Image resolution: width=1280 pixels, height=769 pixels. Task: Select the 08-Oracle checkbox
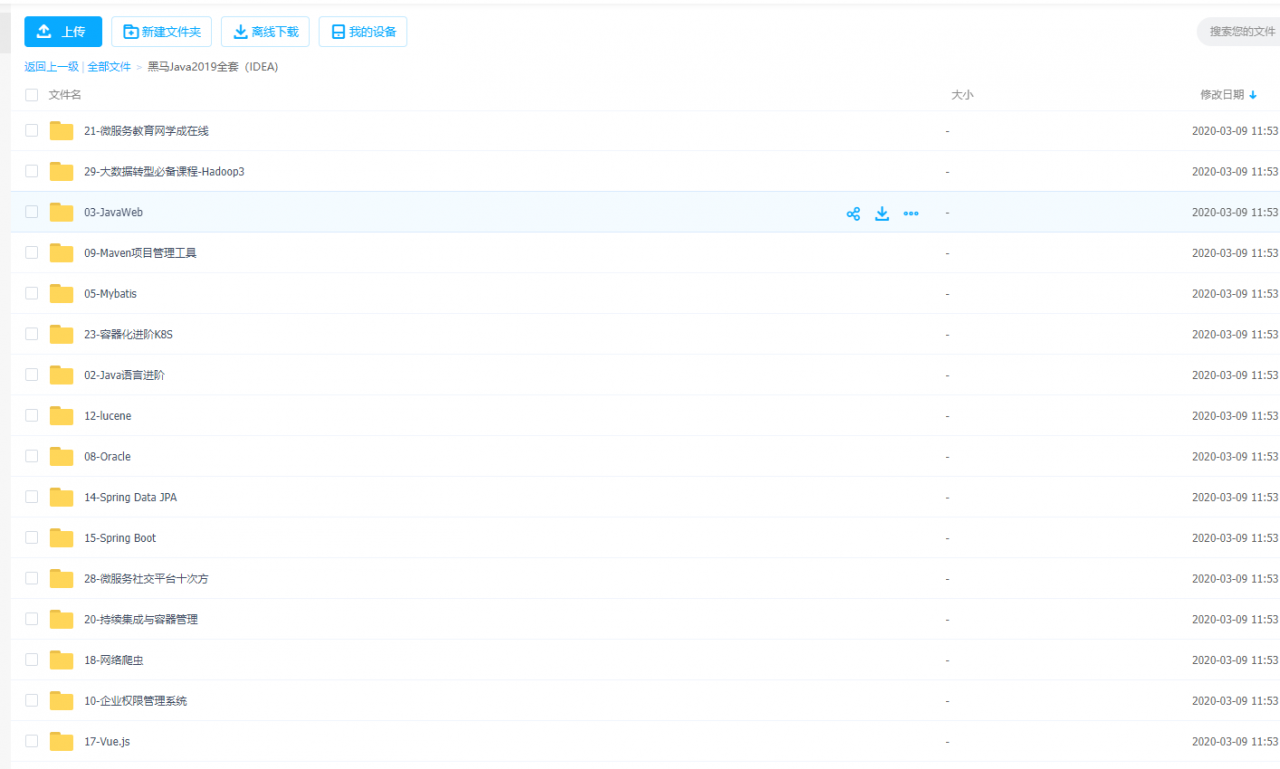[x=31, y=456]
